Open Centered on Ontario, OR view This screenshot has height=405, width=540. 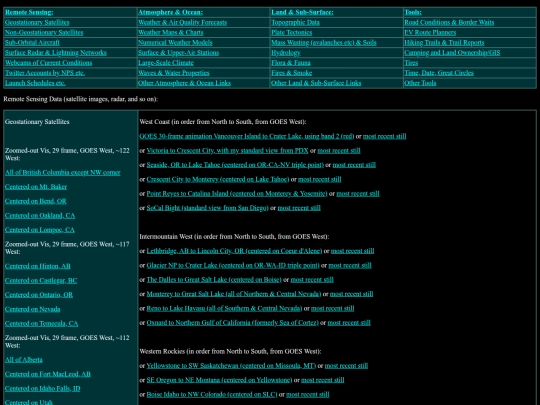(x=39, y=295)
